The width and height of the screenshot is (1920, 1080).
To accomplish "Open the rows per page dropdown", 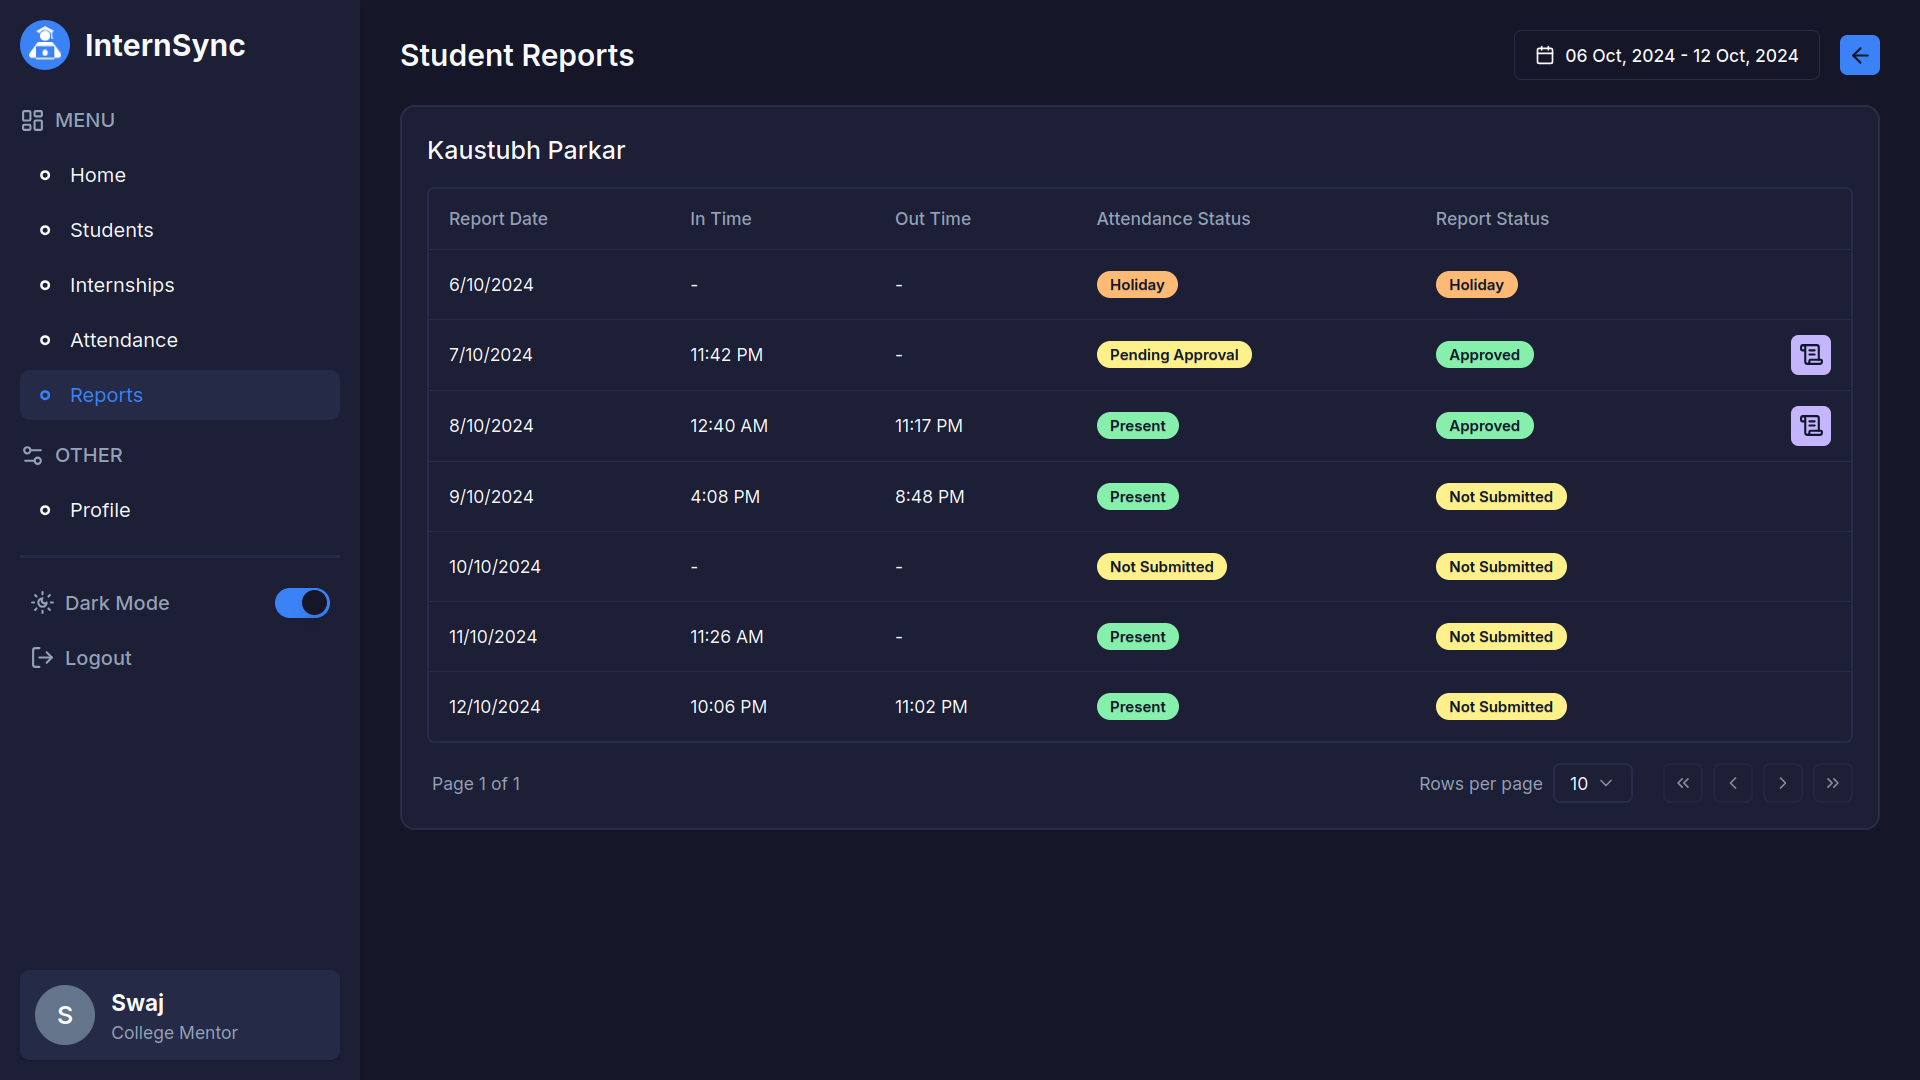I will tap(1592, 783).
